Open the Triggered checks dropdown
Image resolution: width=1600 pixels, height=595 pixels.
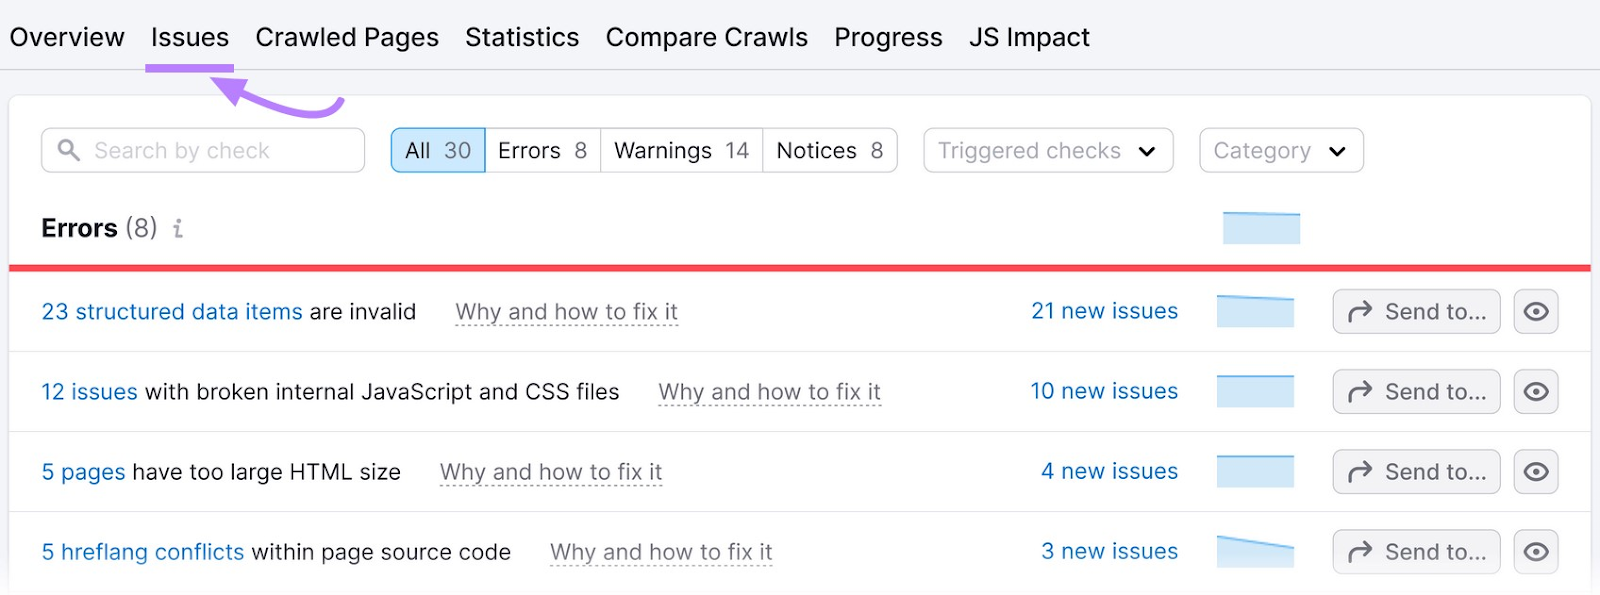[1047, 150]
